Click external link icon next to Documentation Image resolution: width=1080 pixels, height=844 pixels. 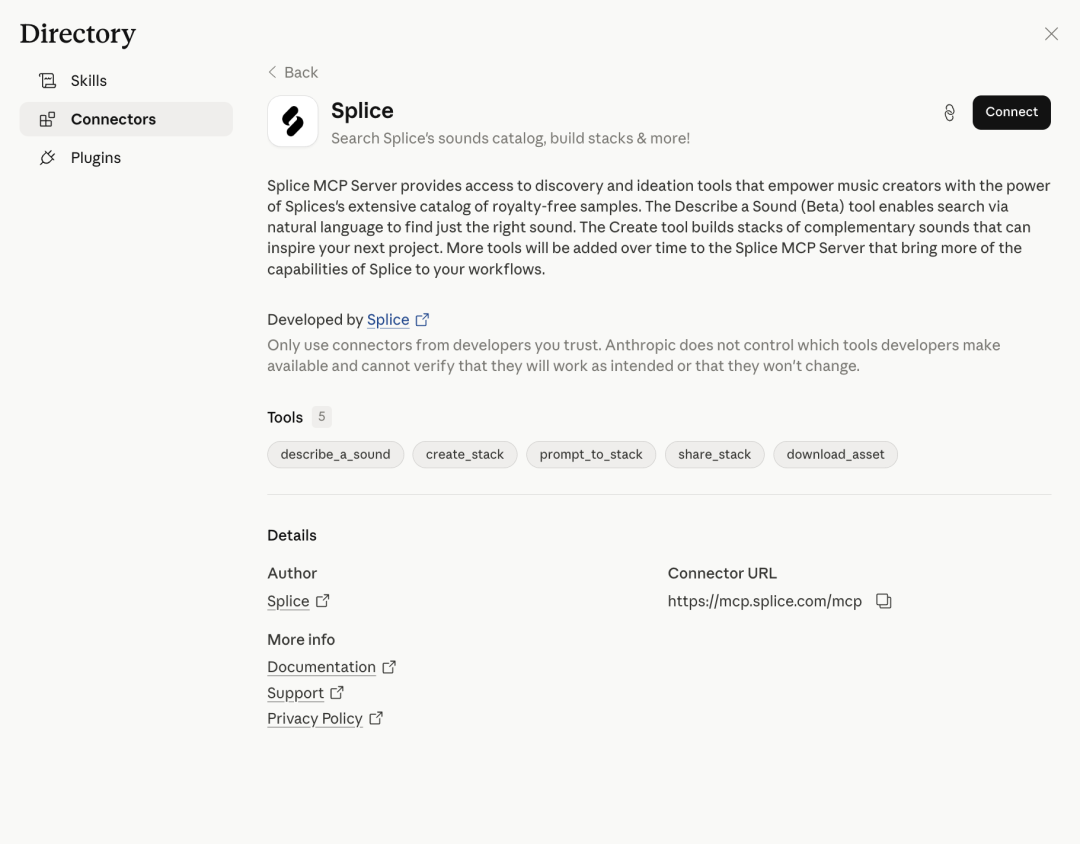389,667
